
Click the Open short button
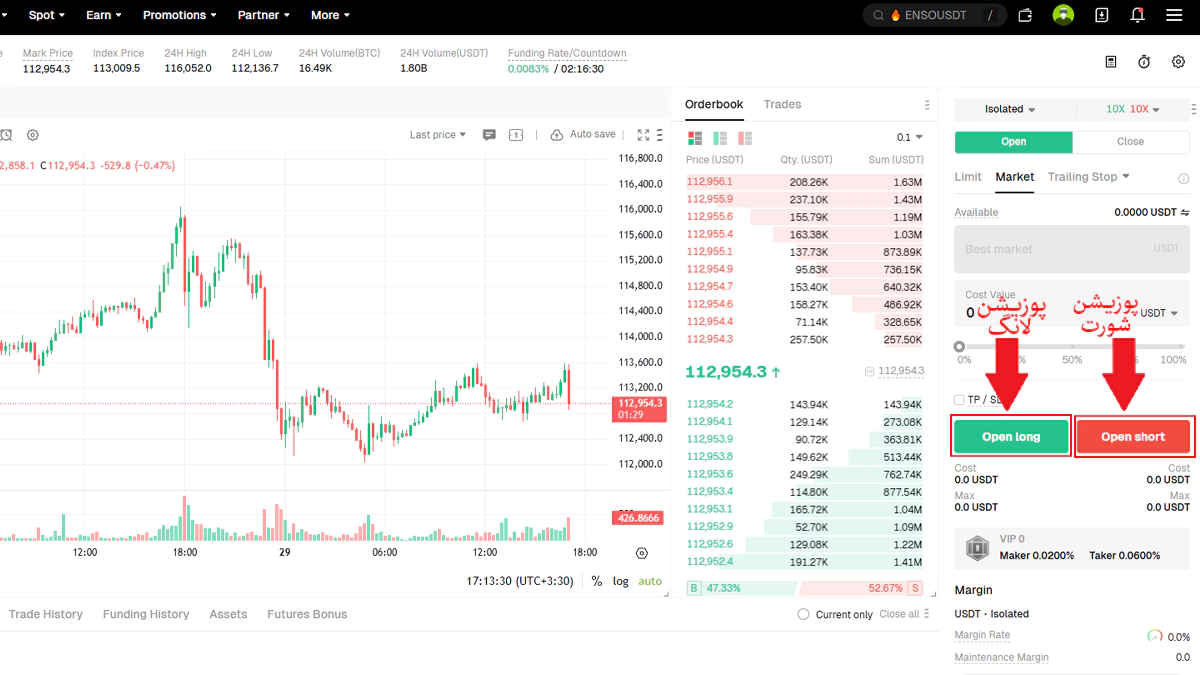pyautogui.click(x=1133, y=437)
